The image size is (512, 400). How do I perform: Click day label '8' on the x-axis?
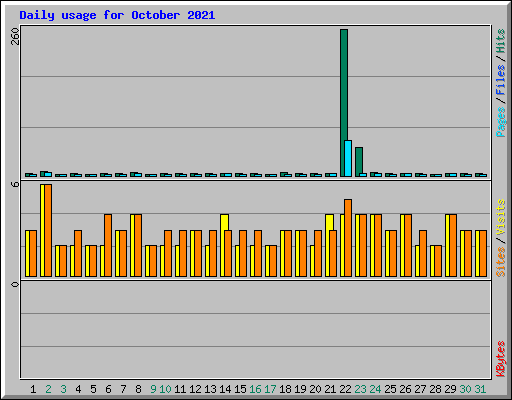coord(138,389)
